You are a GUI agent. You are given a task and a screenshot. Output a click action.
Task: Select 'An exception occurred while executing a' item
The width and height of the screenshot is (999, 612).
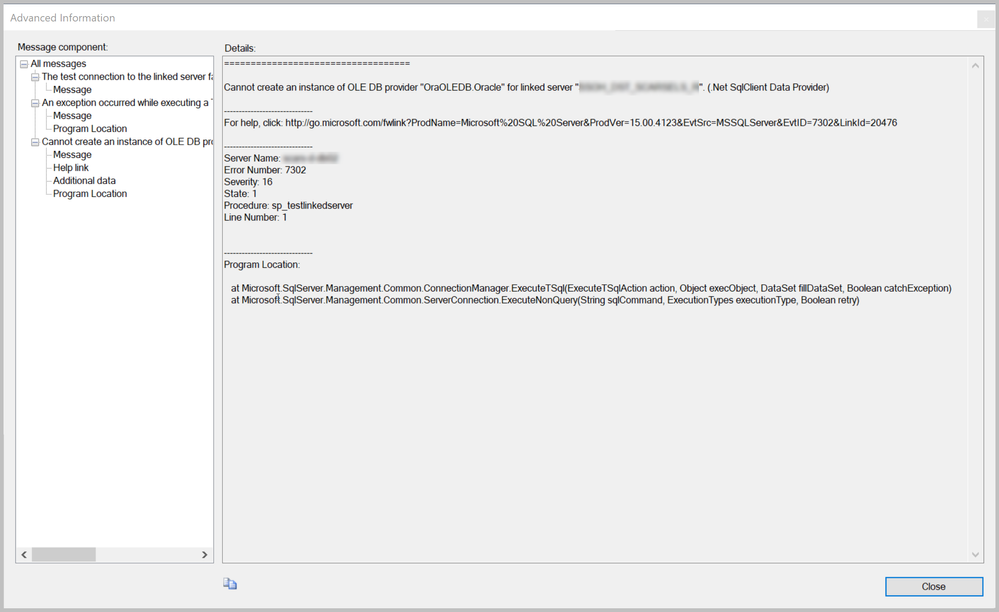coord(127,103)
